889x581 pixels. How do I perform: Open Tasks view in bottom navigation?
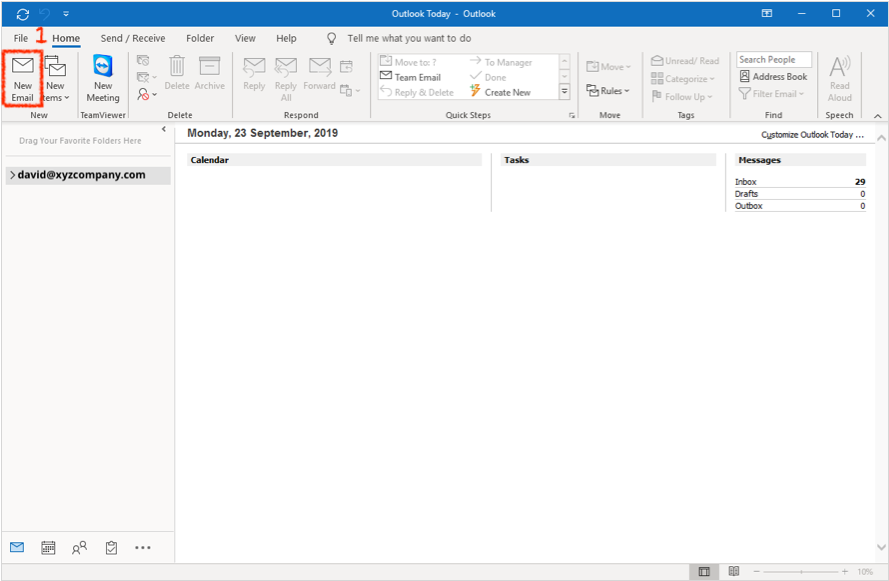tap(111, 547)
